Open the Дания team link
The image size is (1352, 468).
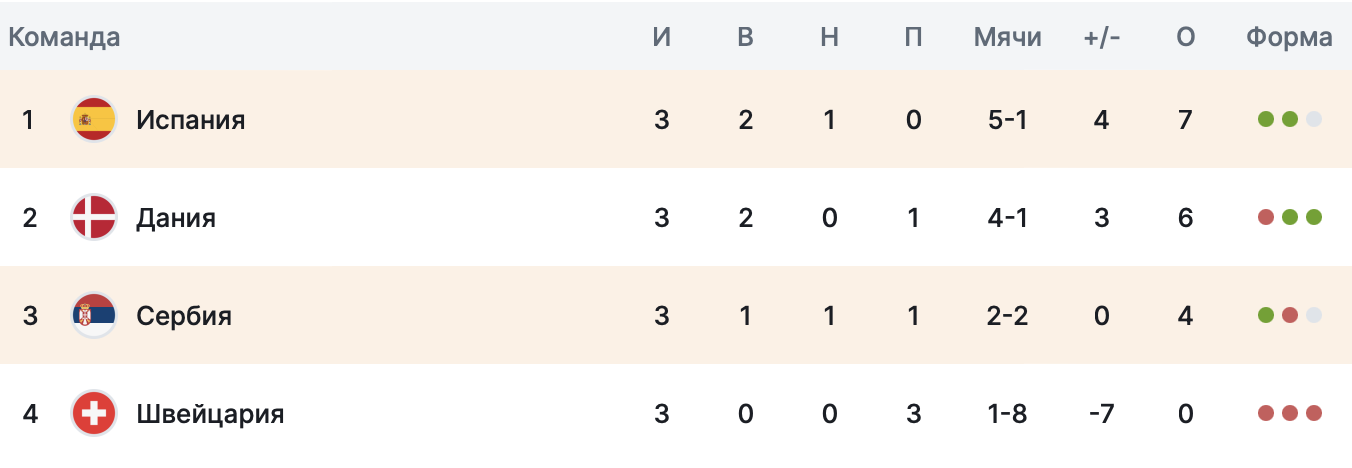coord(176,218)
